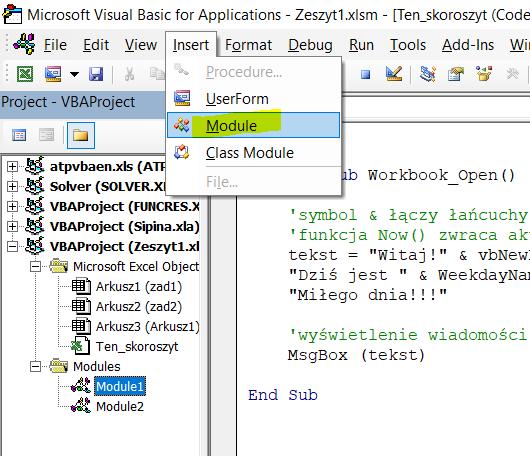
Task: Click the Project - VBAProject panel title
Action: [x=68, y=102]
